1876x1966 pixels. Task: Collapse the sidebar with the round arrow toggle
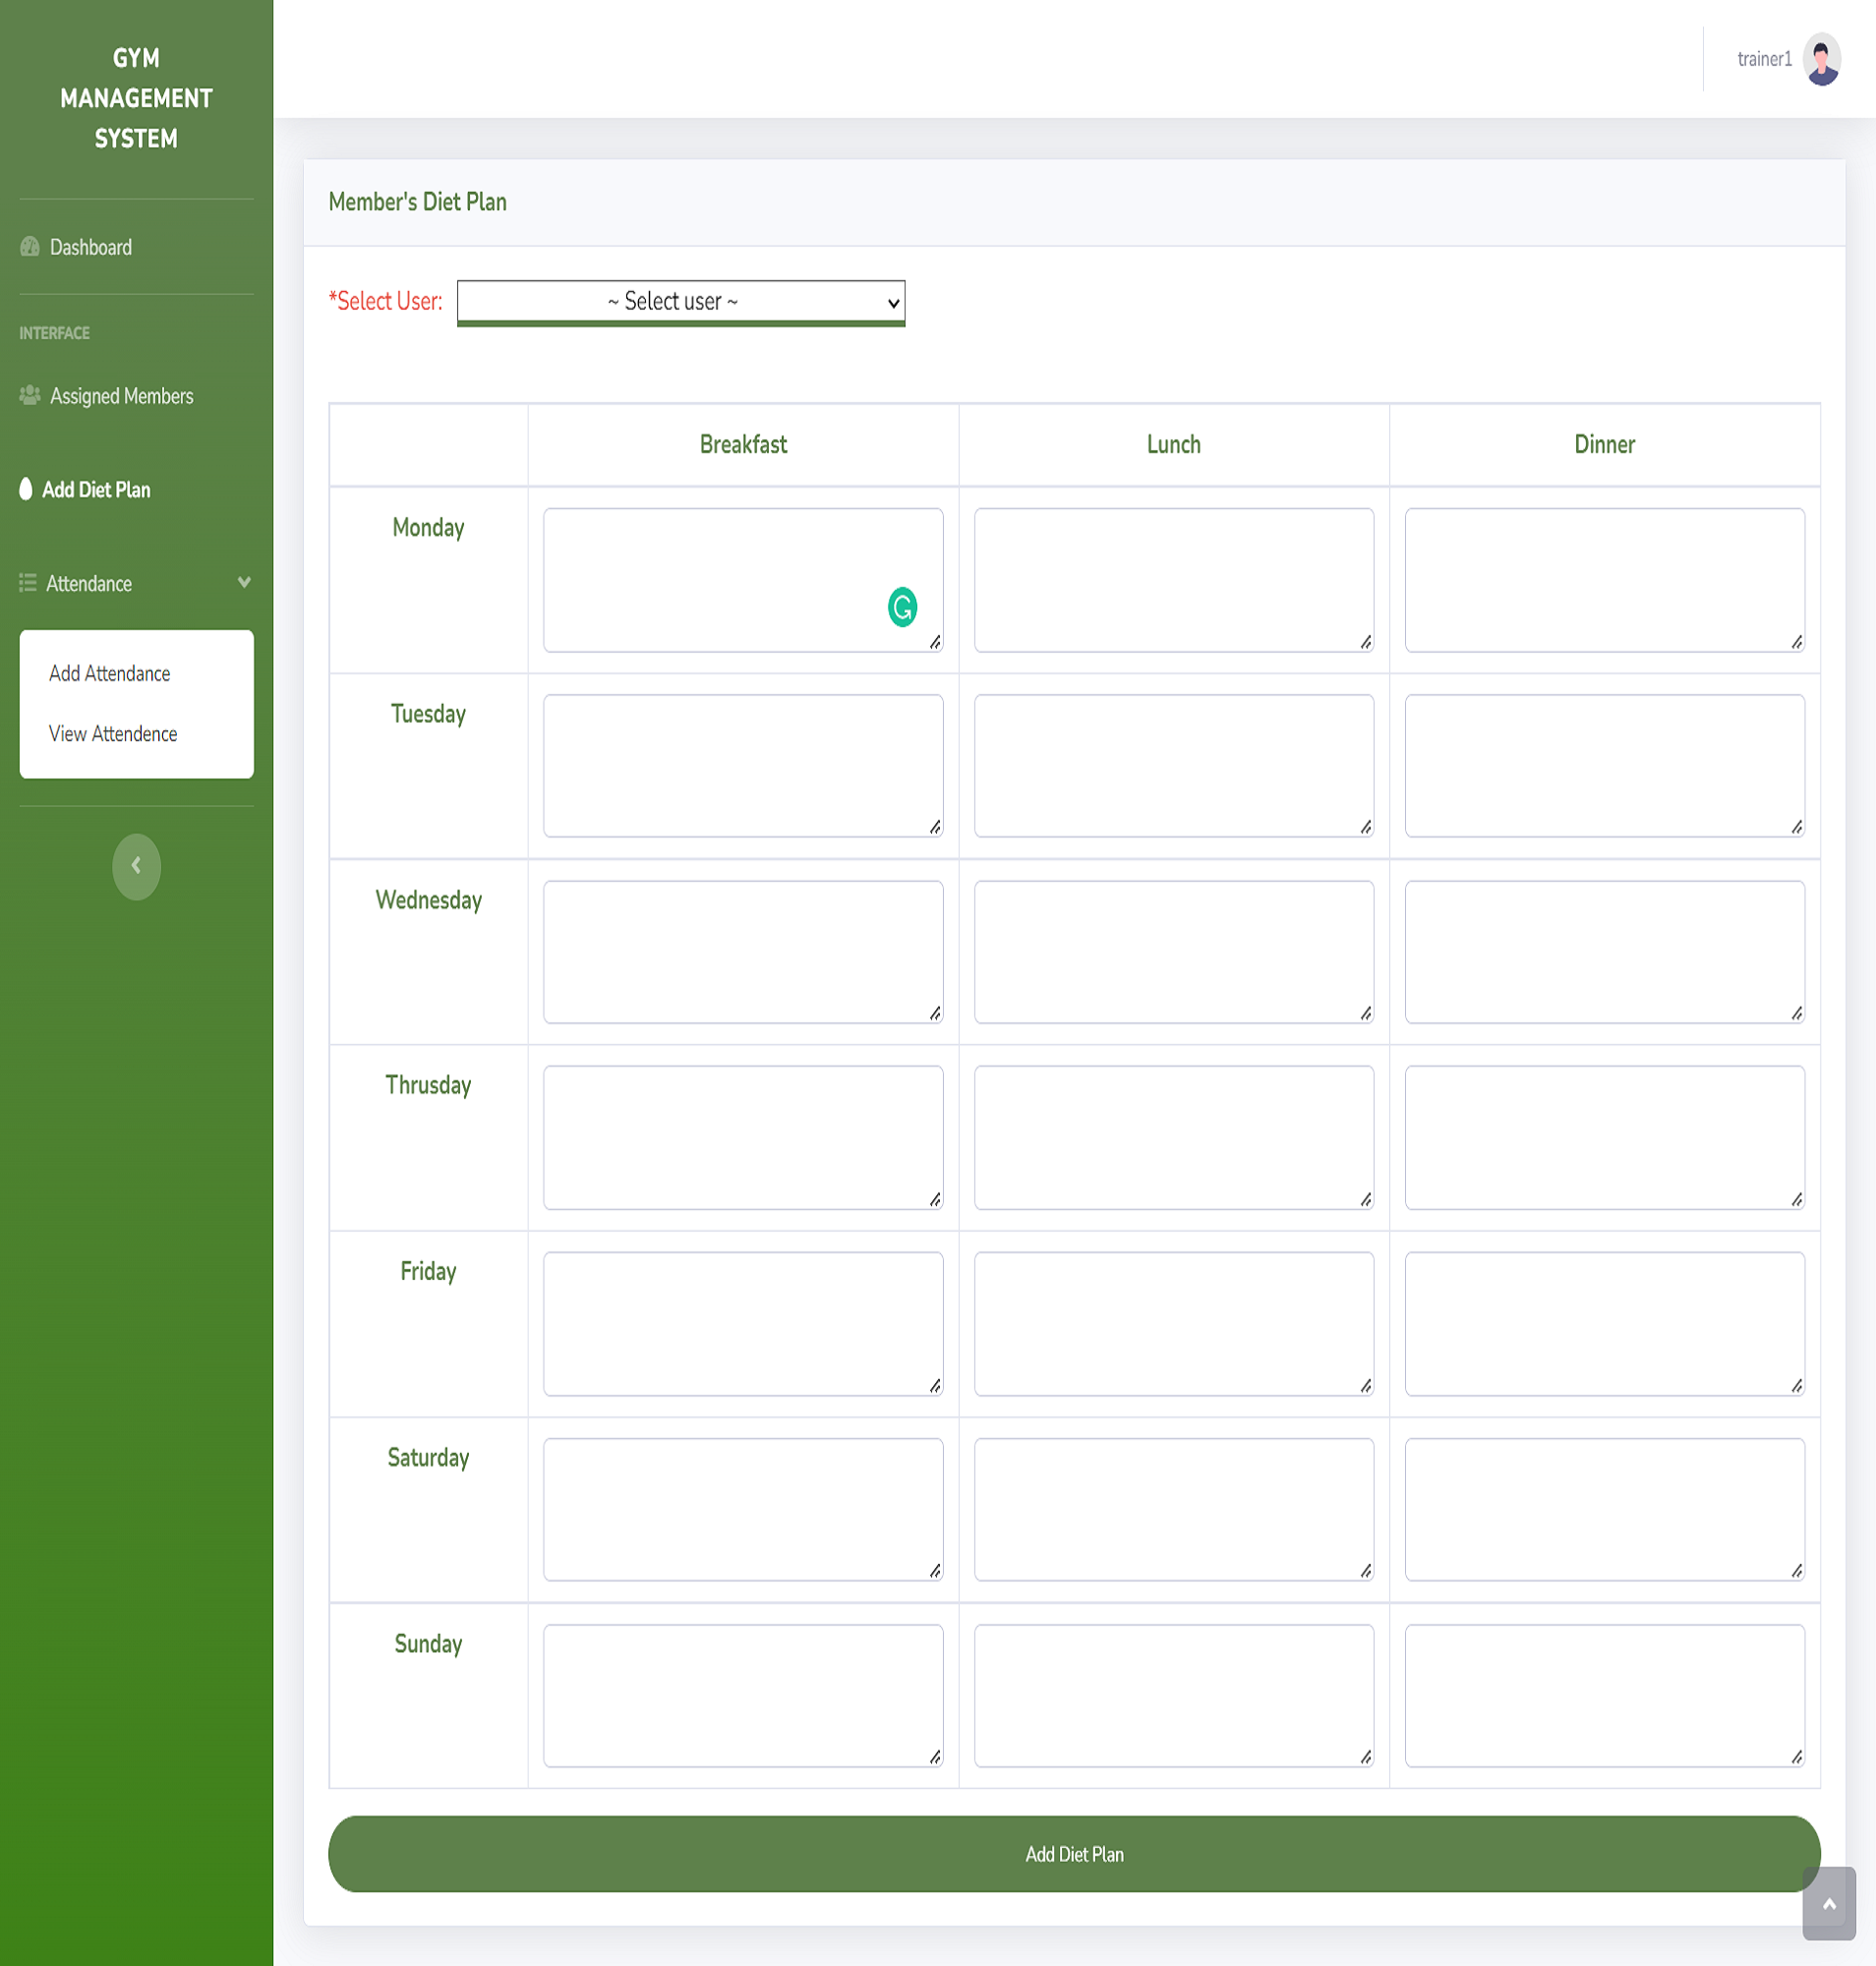click(x=136, y=866)
